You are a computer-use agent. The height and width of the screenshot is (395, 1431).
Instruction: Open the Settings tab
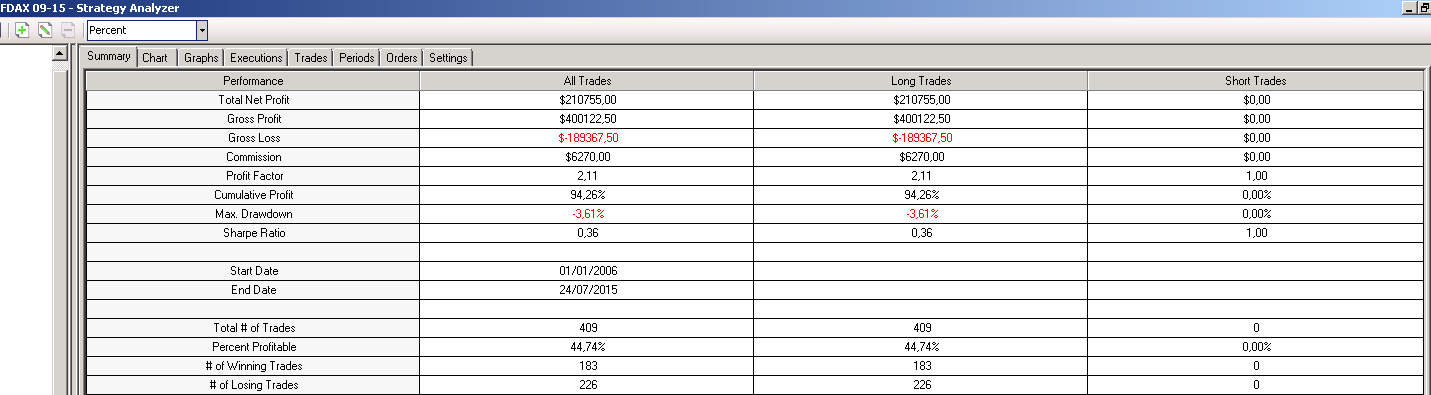(448, 58)
